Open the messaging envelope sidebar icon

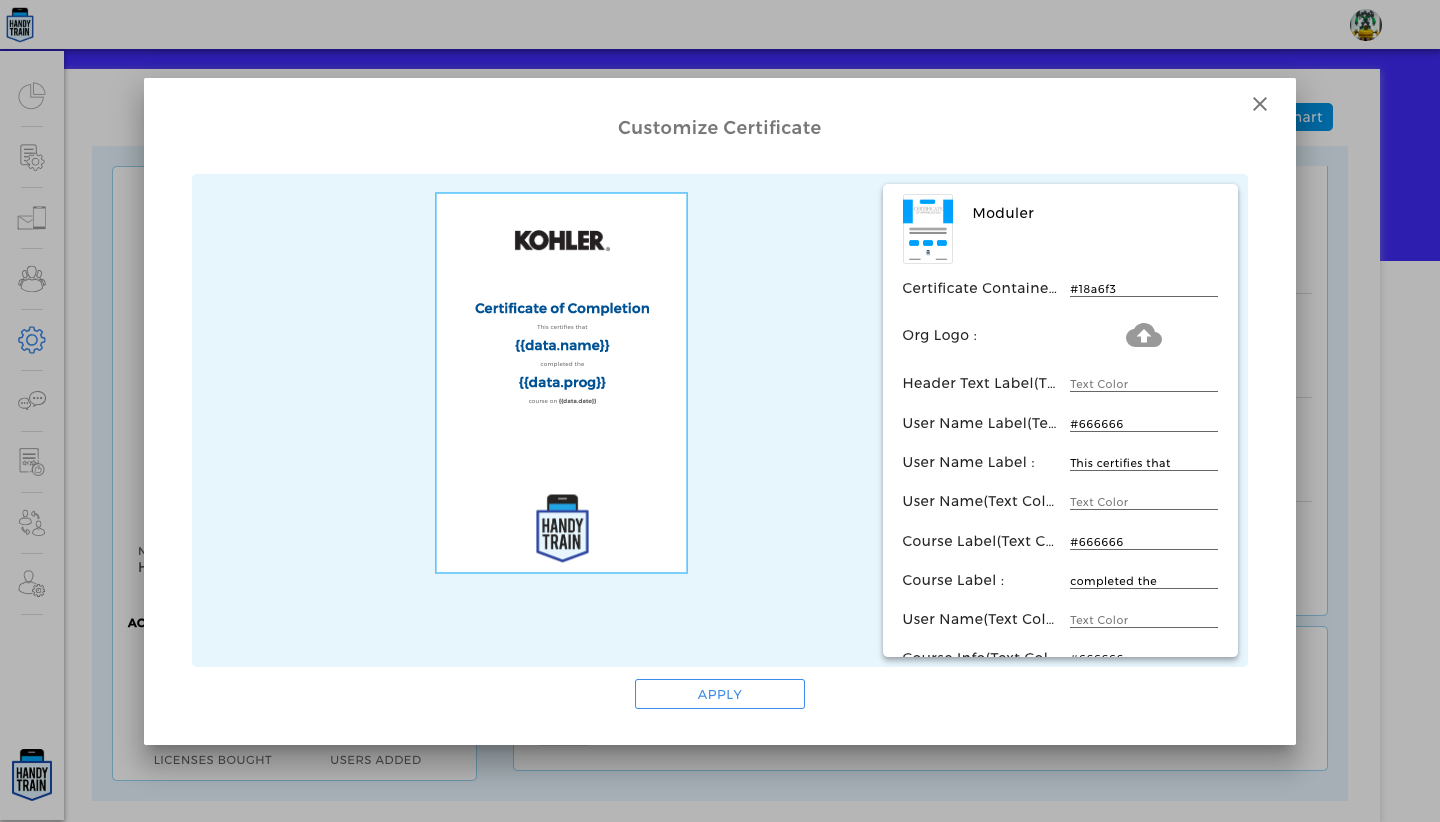(x=32, y=218)
